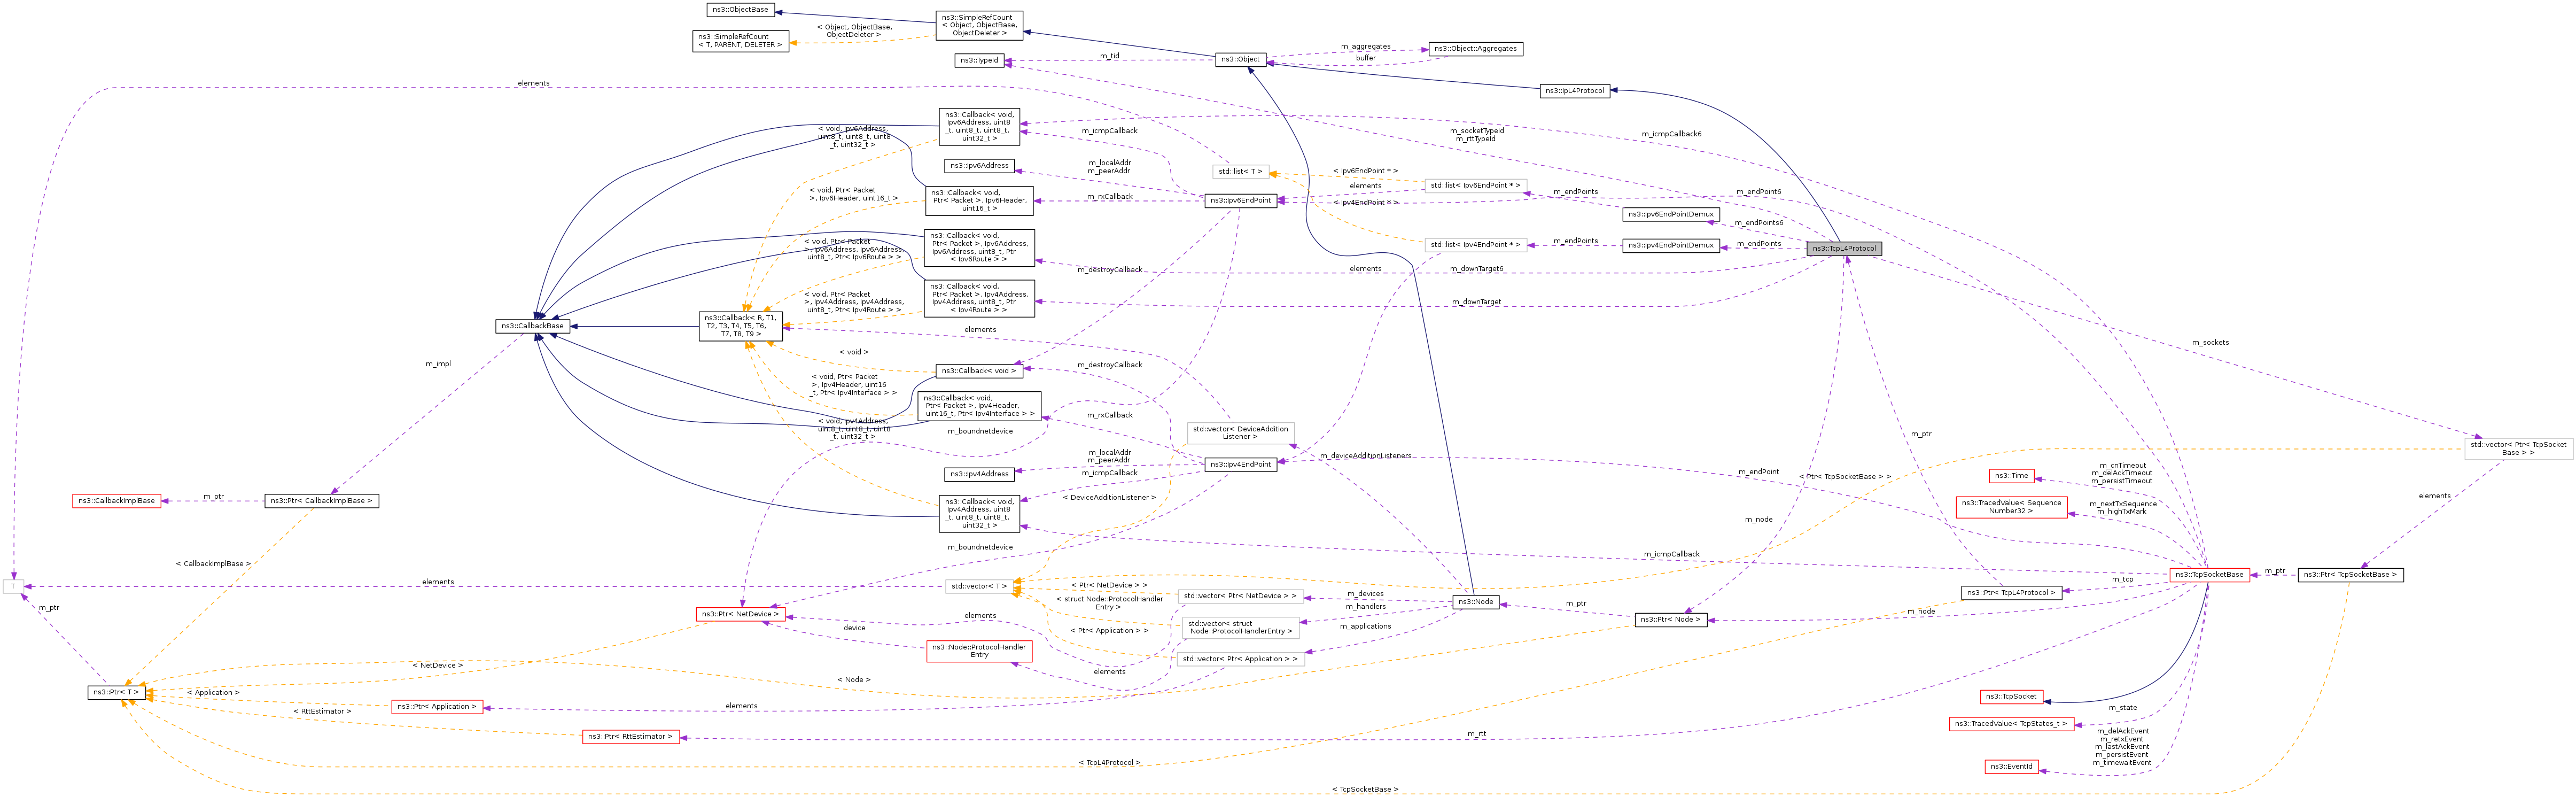2576x797 pixels.
Task: Click the std::vector< Ptr< Application > > node
Action: click(x=1240, y=660)
